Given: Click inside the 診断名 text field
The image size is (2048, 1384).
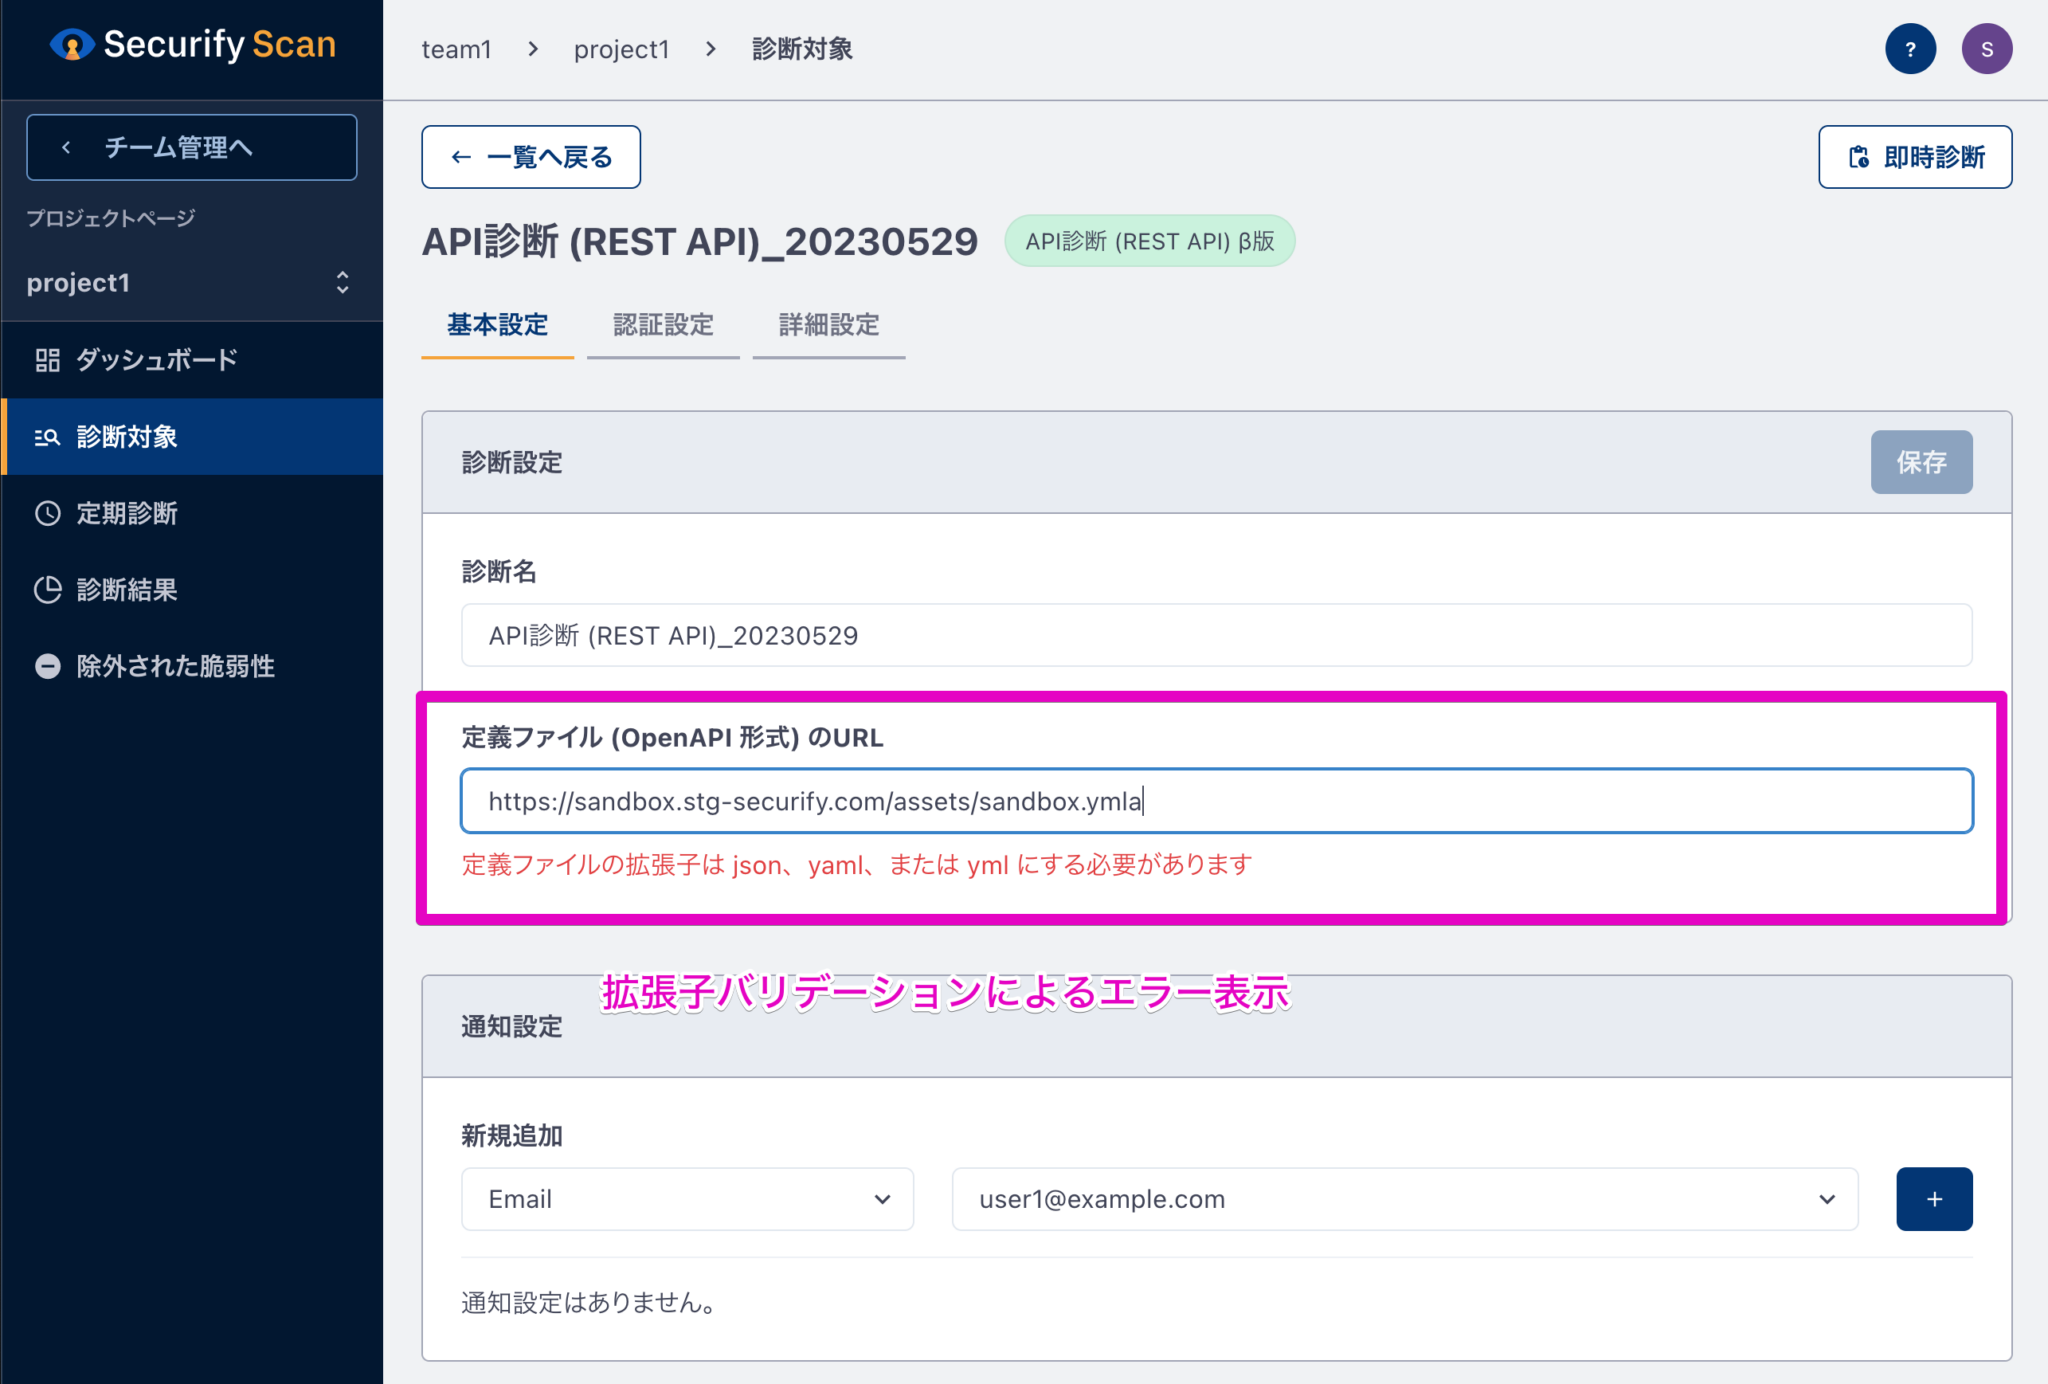Looking at the screenshot, I should click(1216, 635).
